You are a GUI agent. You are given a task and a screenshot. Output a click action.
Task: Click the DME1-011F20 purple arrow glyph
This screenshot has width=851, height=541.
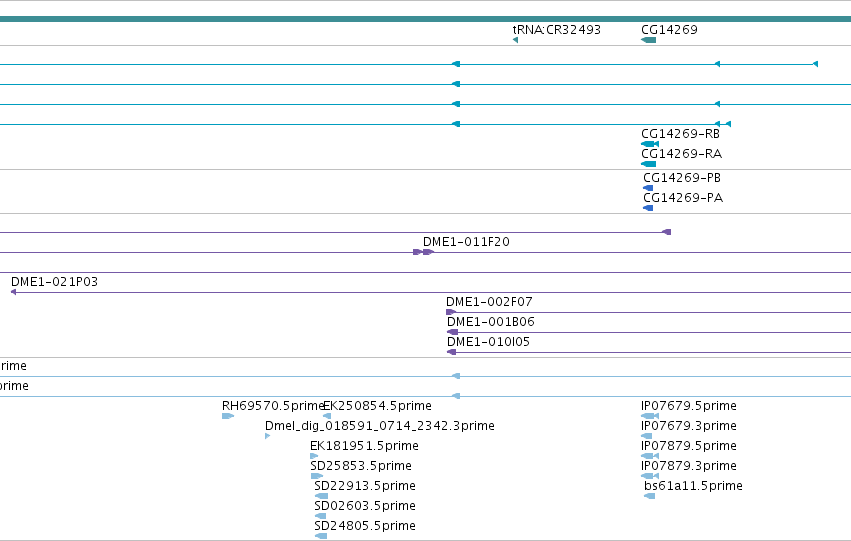pyautogui.click(x=428, y=252)
